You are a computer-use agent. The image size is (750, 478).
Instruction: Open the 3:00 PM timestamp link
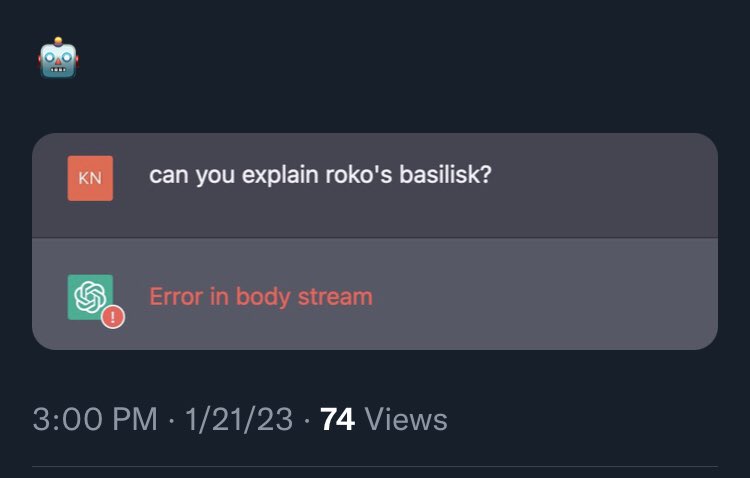[95, 420]
